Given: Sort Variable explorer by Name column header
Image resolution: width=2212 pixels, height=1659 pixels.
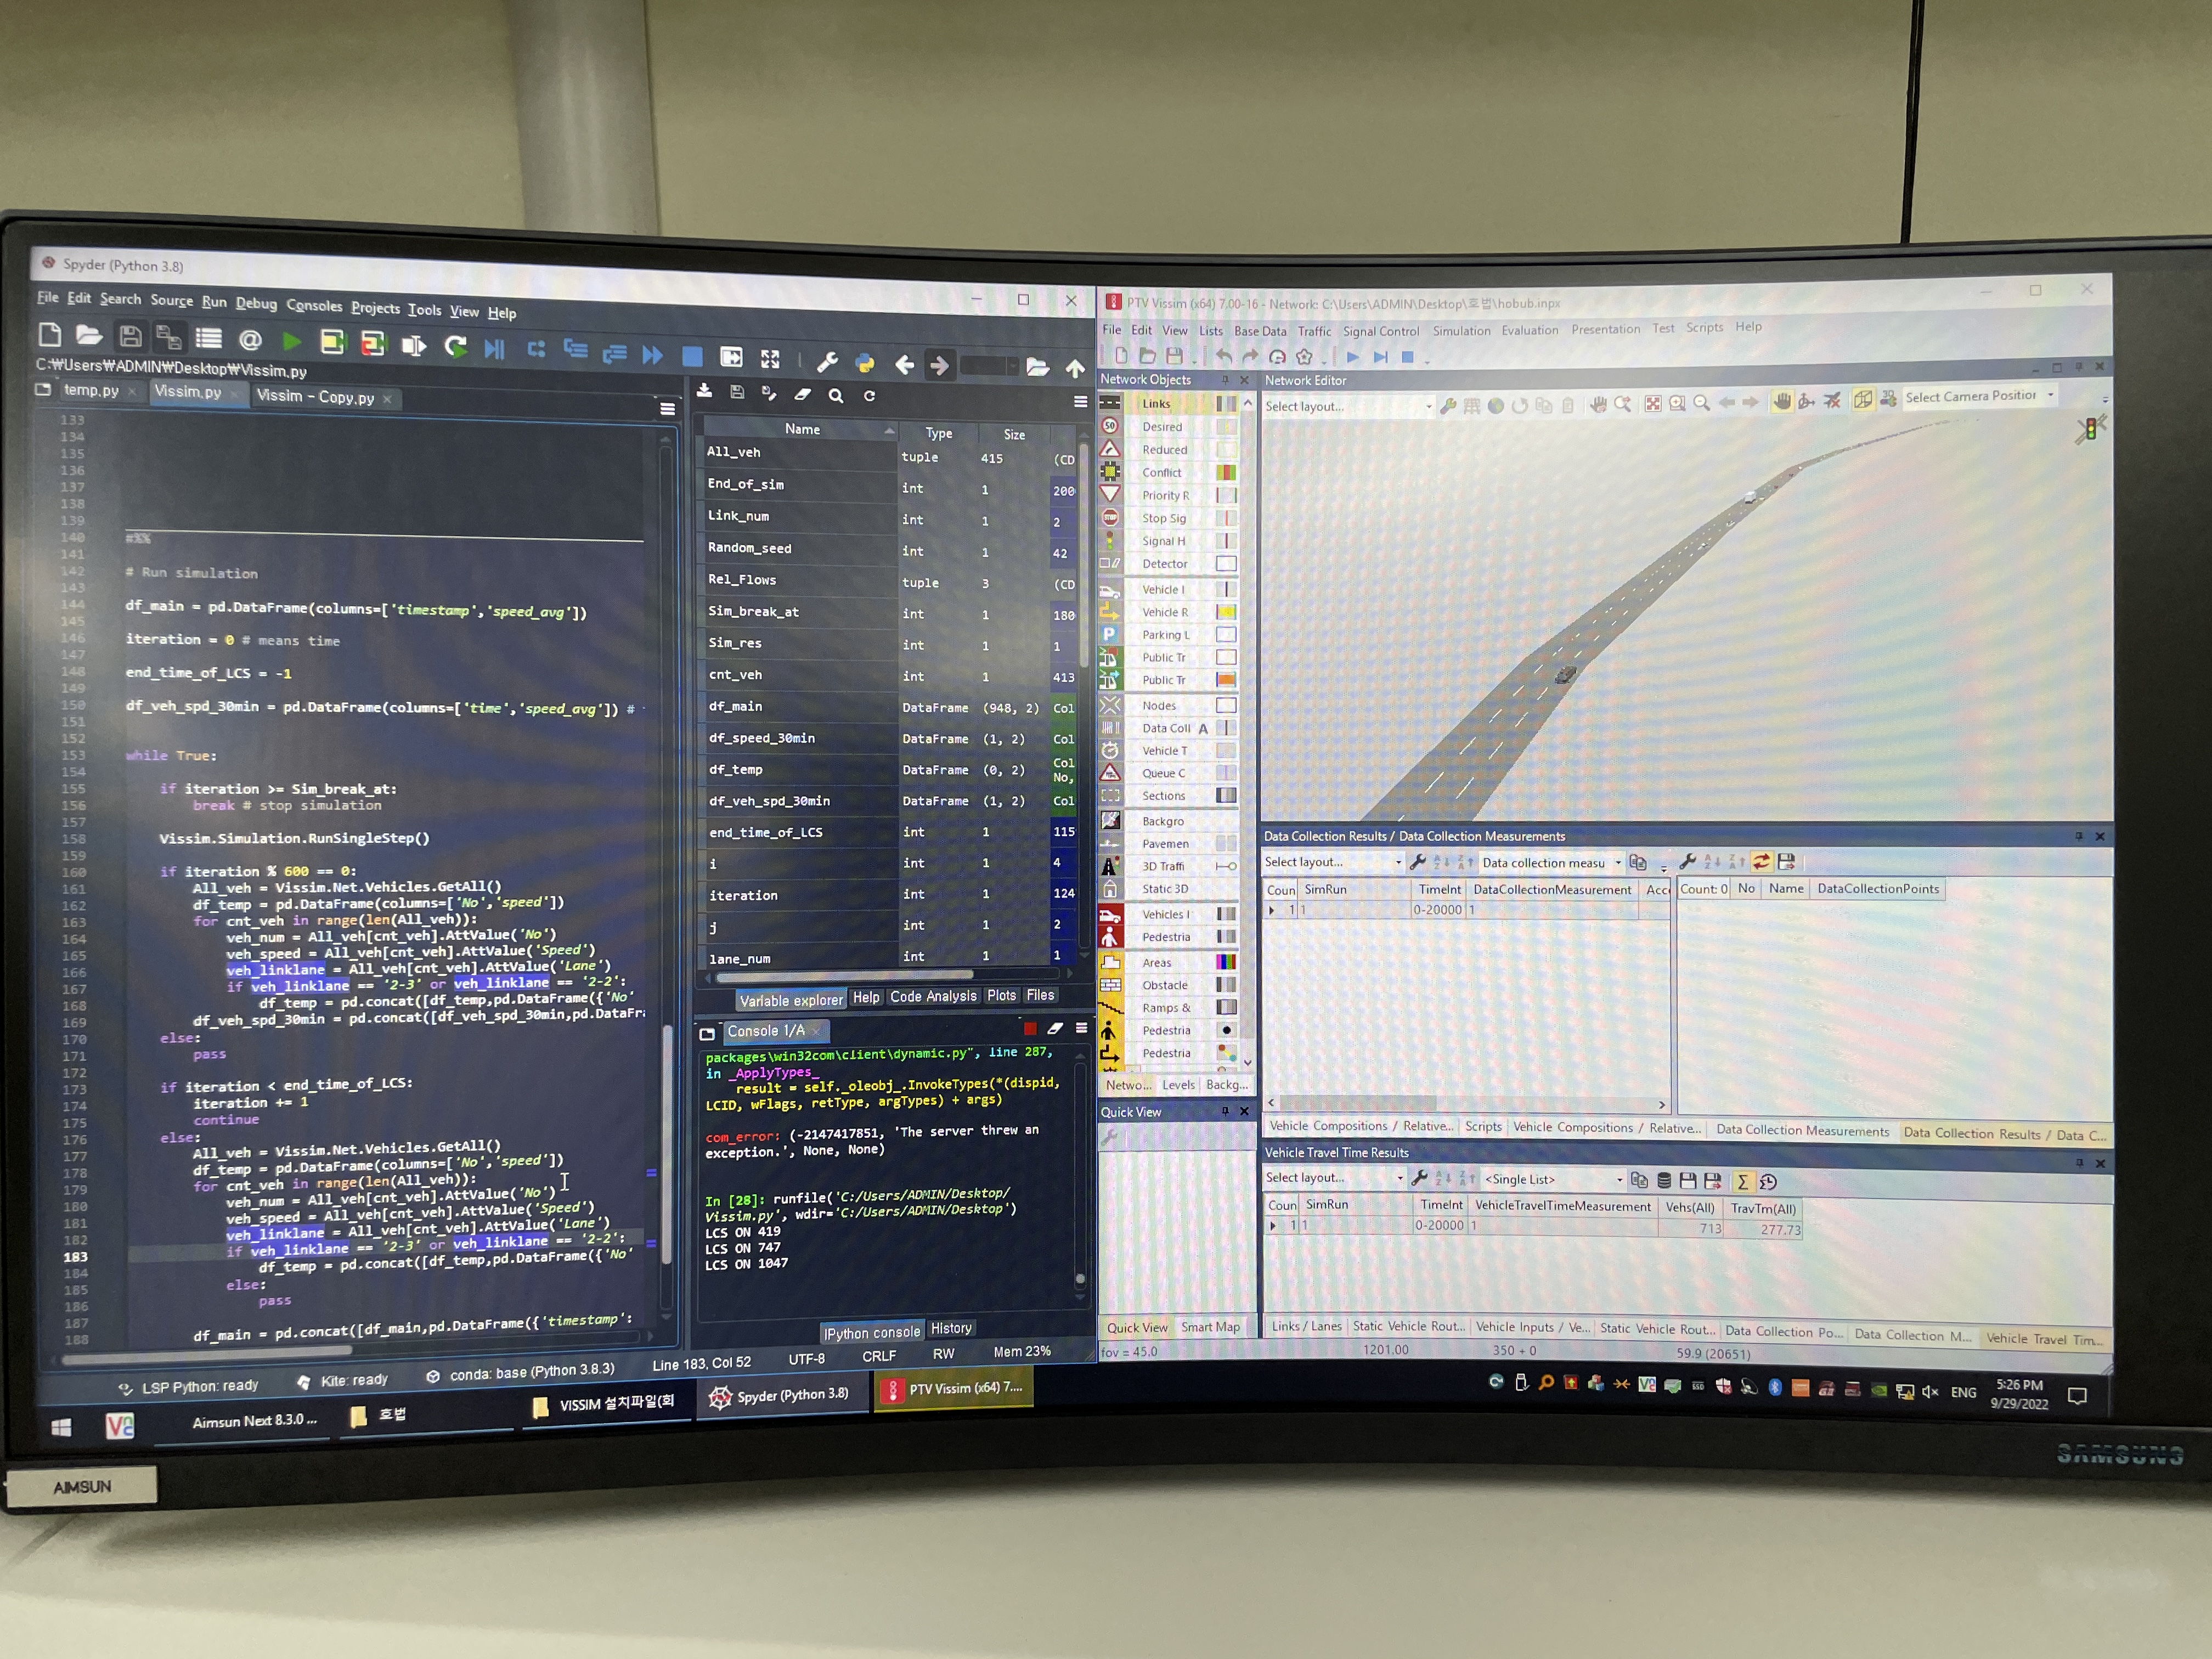Looking at the screenshot, I should click(801, 429).
